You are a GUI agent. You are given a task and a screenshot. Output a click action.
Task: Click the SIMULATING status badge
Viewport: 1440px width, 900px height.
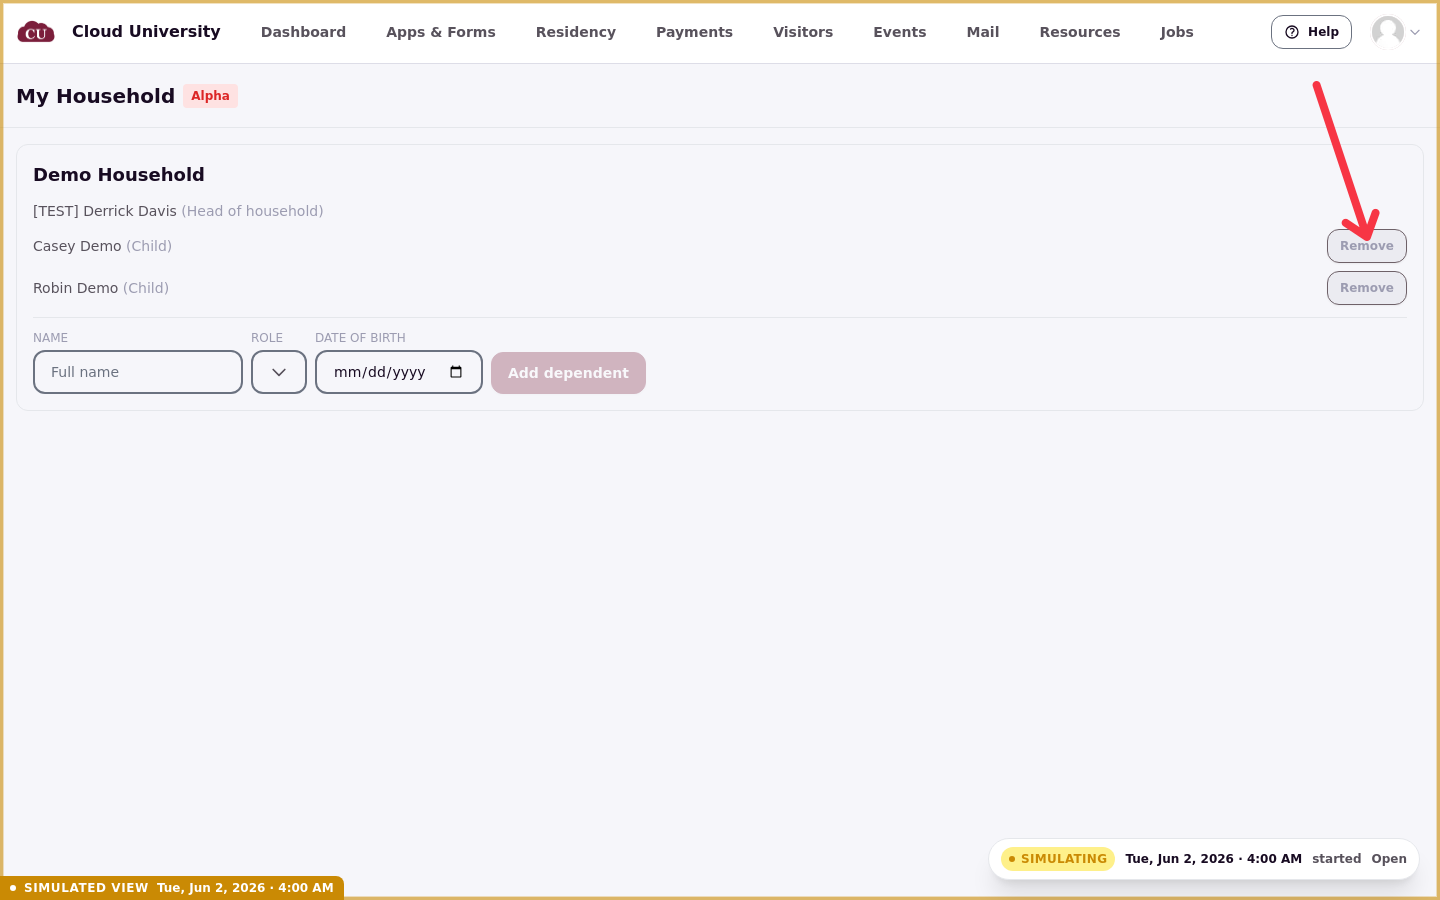(x=1058, y=859)
